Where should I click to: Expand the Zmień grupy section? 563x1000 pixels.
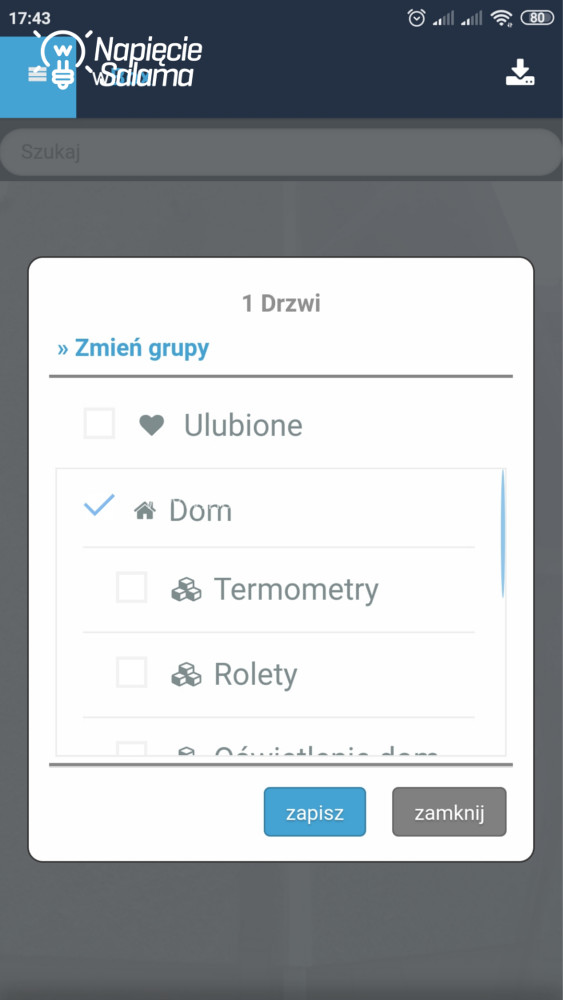point(133,349)
